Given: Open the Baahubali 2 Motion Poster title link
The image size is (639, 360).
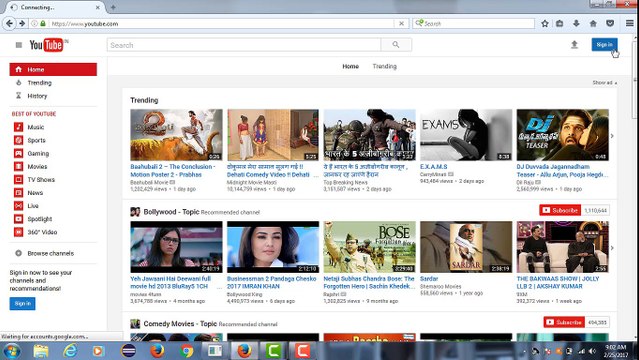Looking at the screenshot, I should 173,170.
